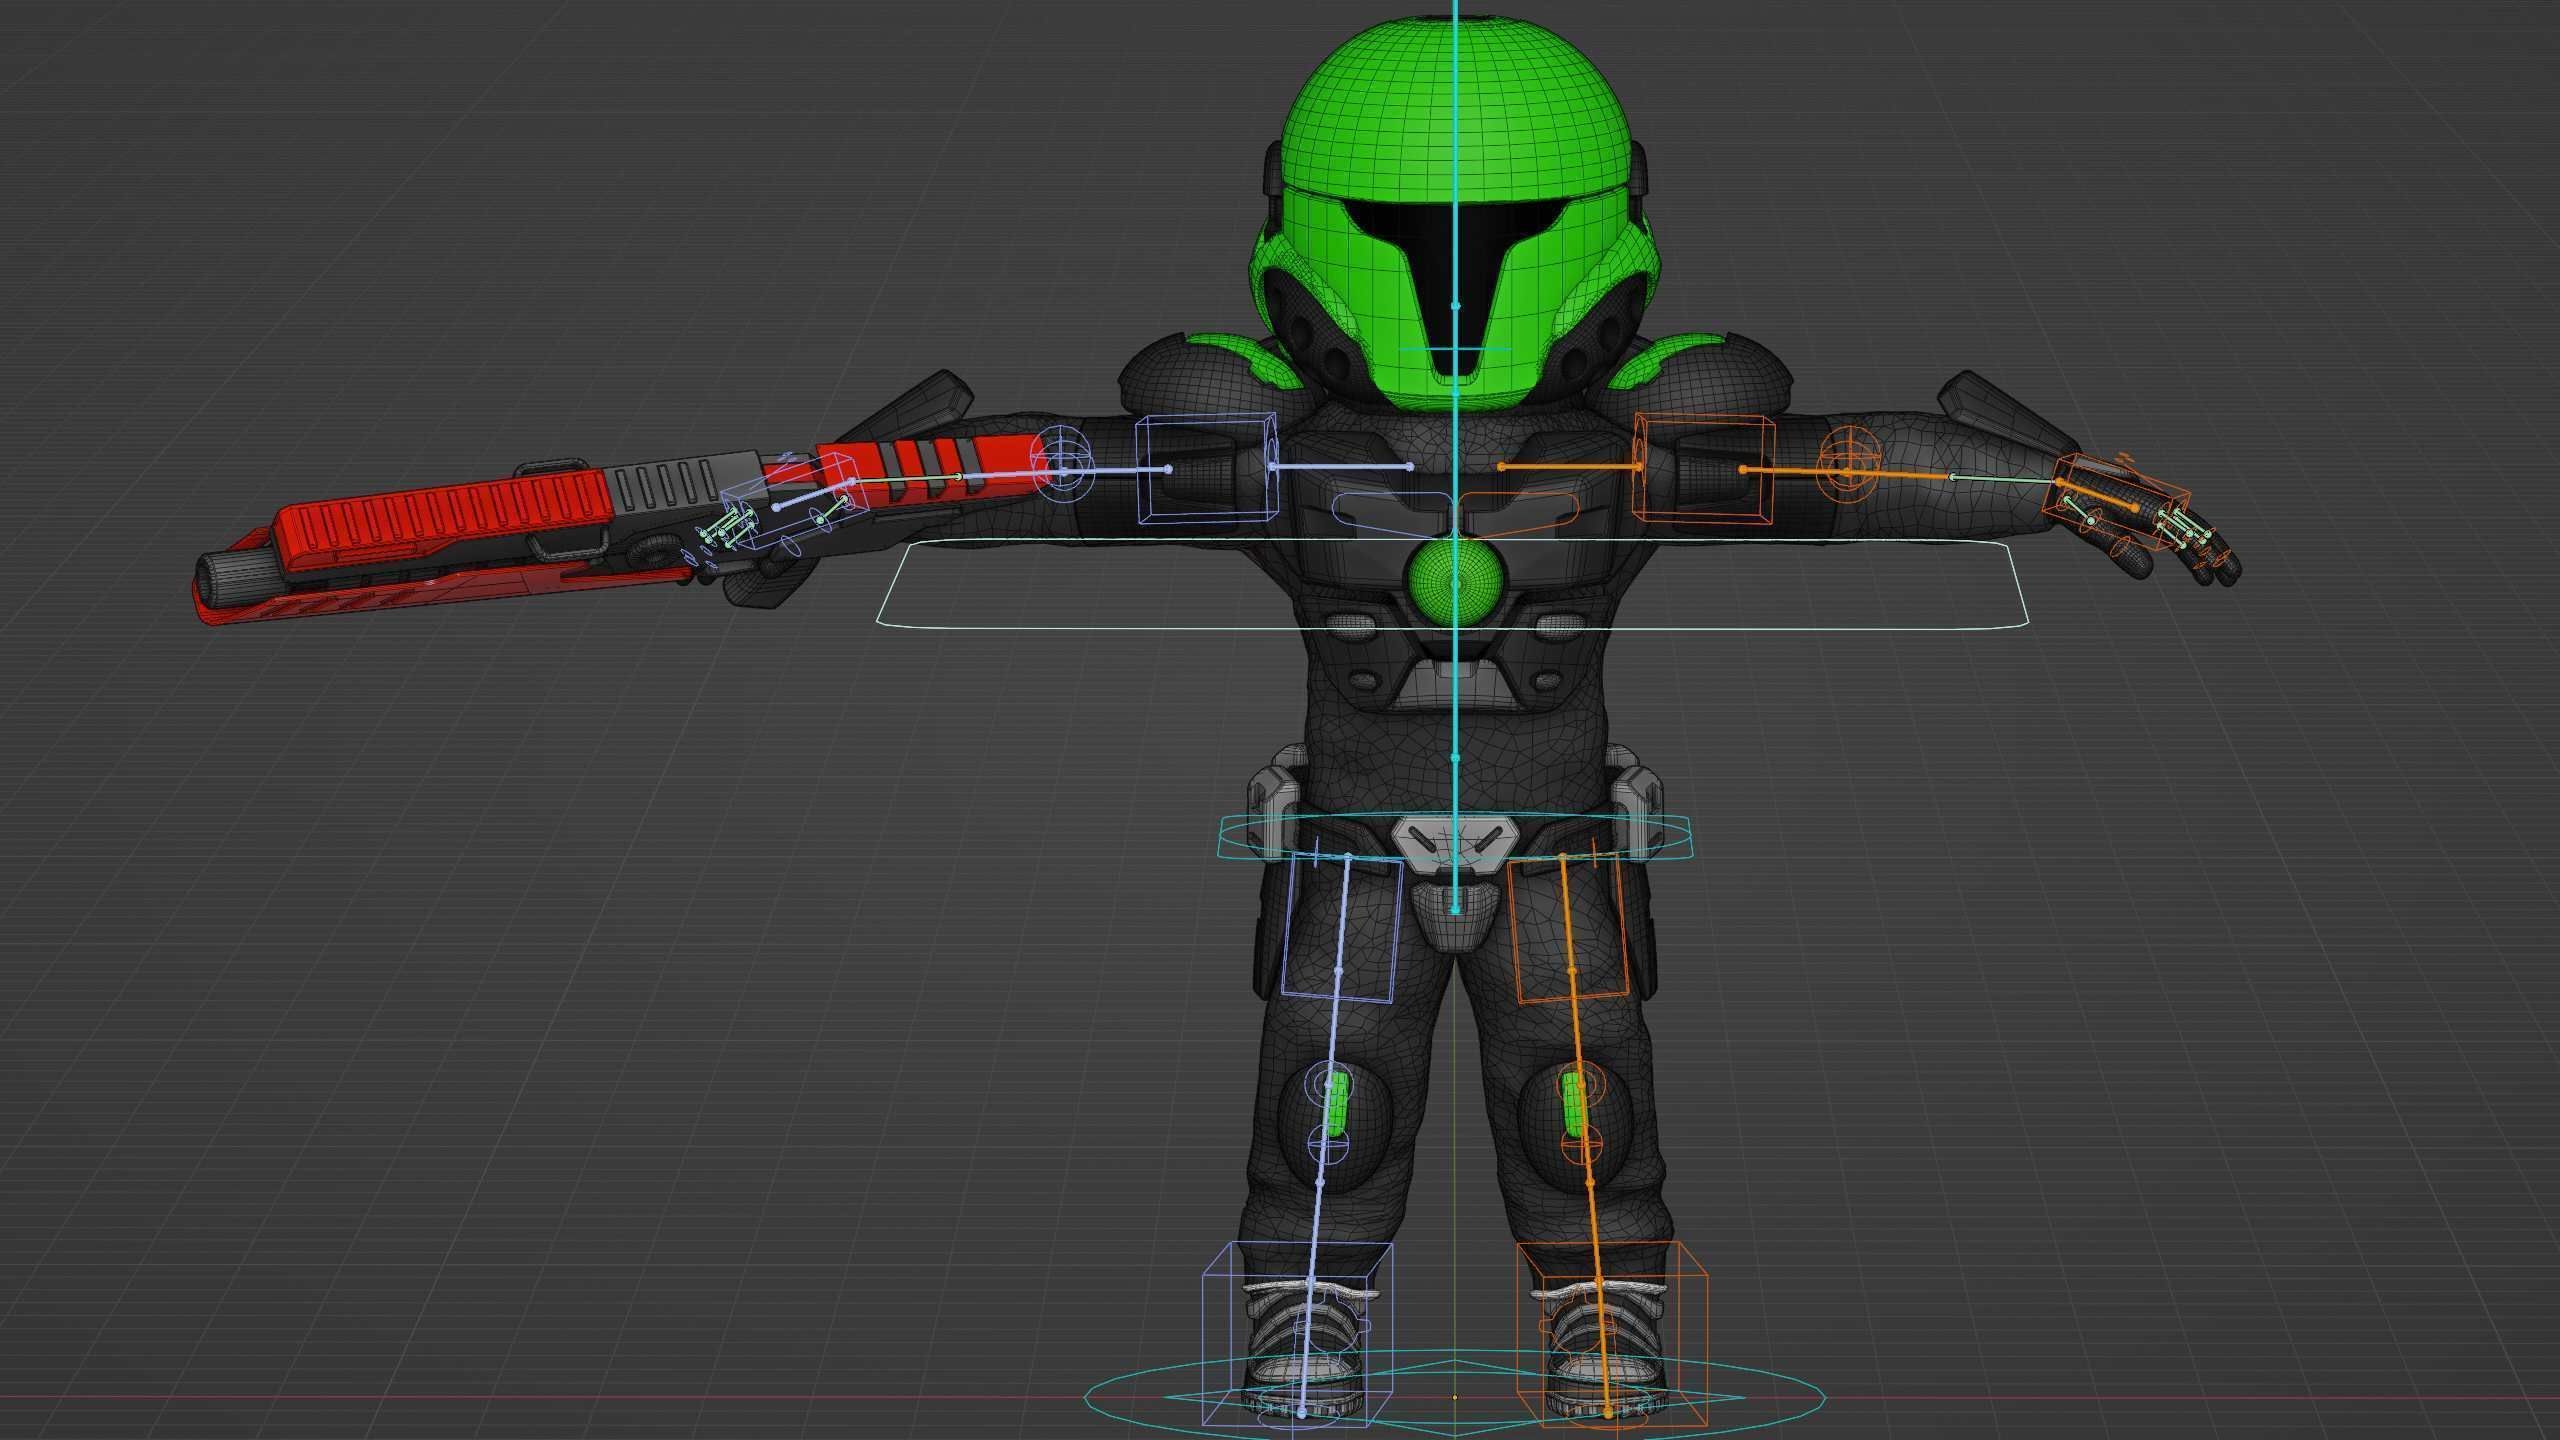
Task: Click the green knee light on the blue-rigged leg
Action: [x=1336, y=1105]
